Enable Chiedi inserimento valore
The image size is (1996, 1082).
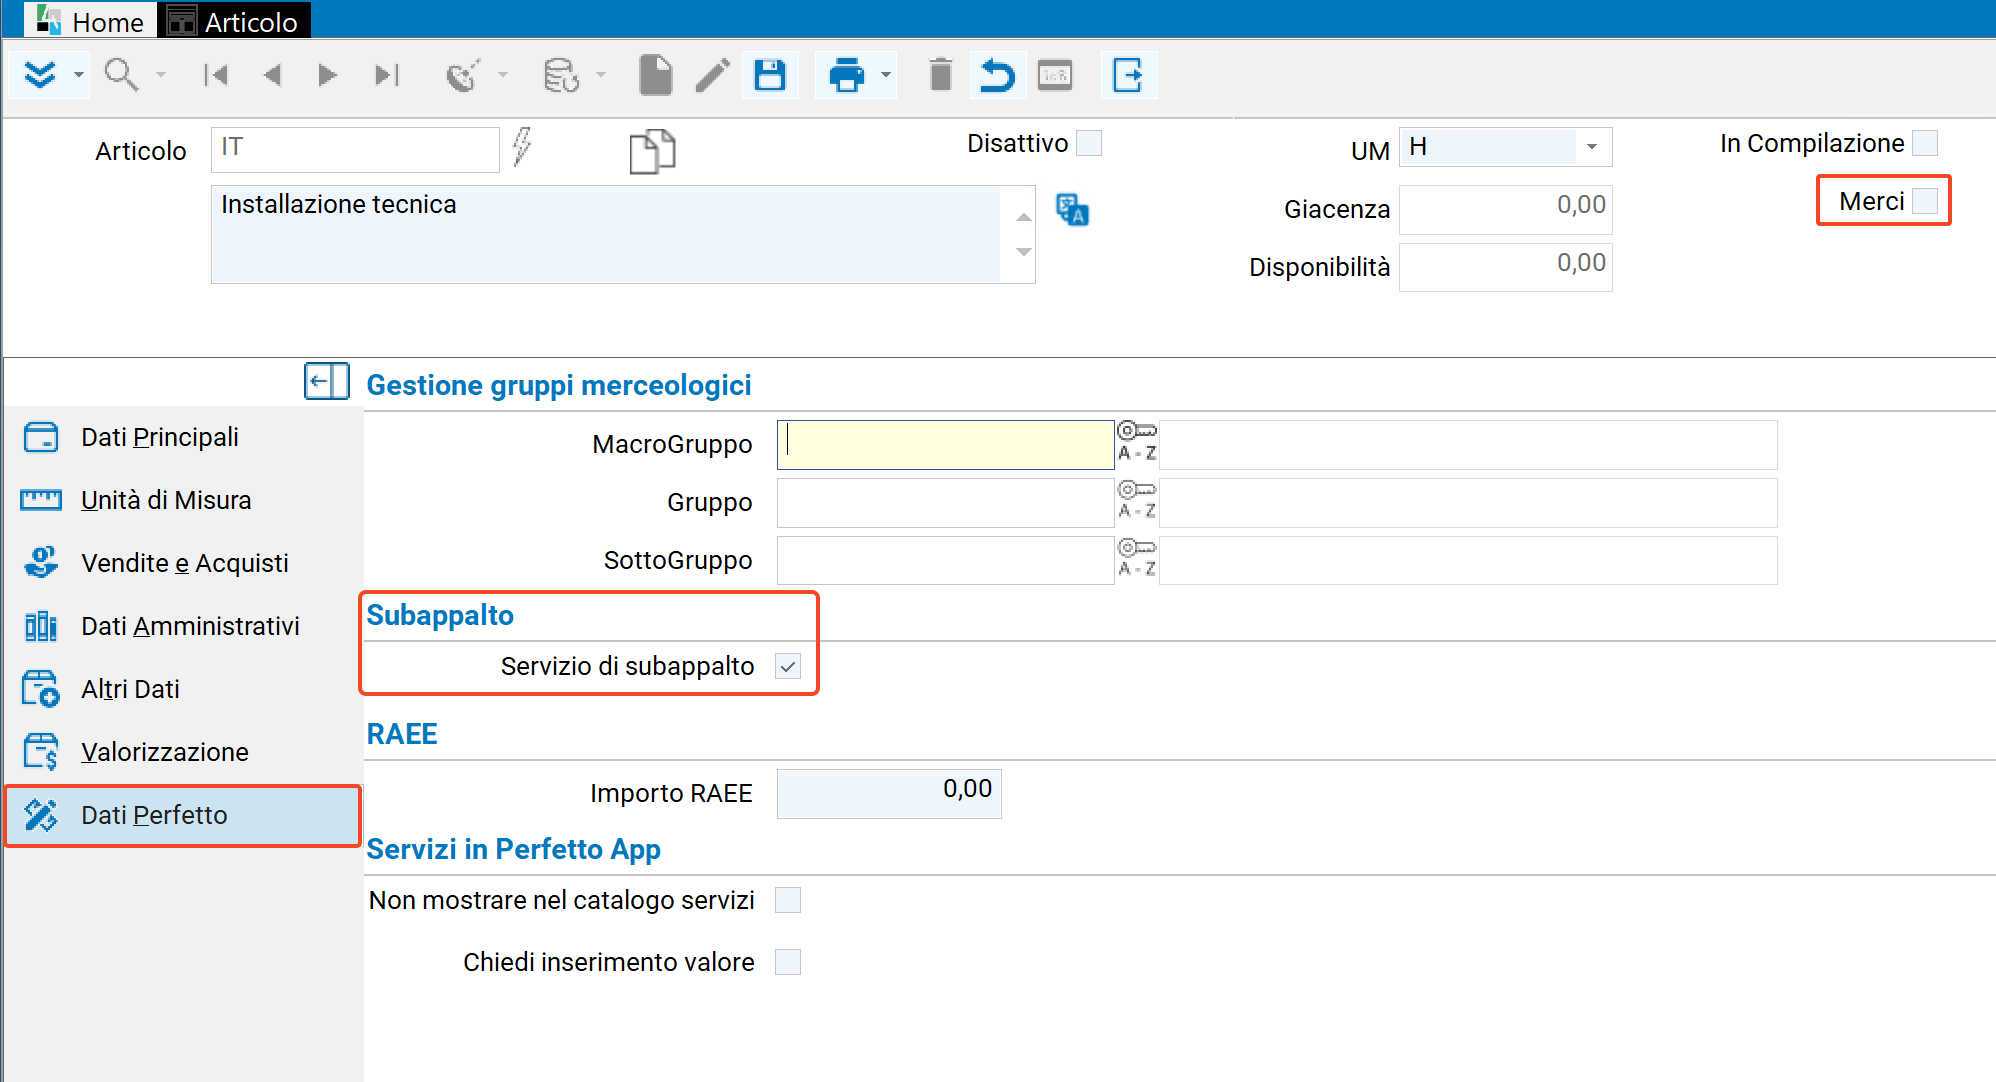pyautogui.click(x=788, y=962)
